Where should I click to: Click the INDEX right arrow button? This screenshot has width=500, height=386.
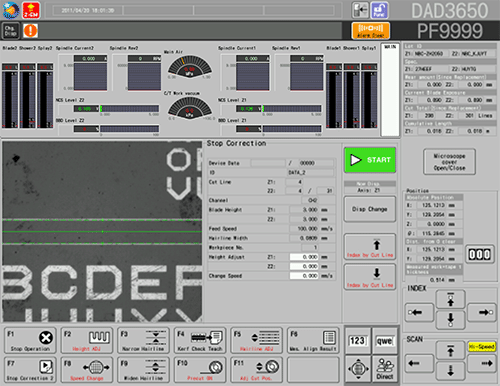[x=482, y=312]
